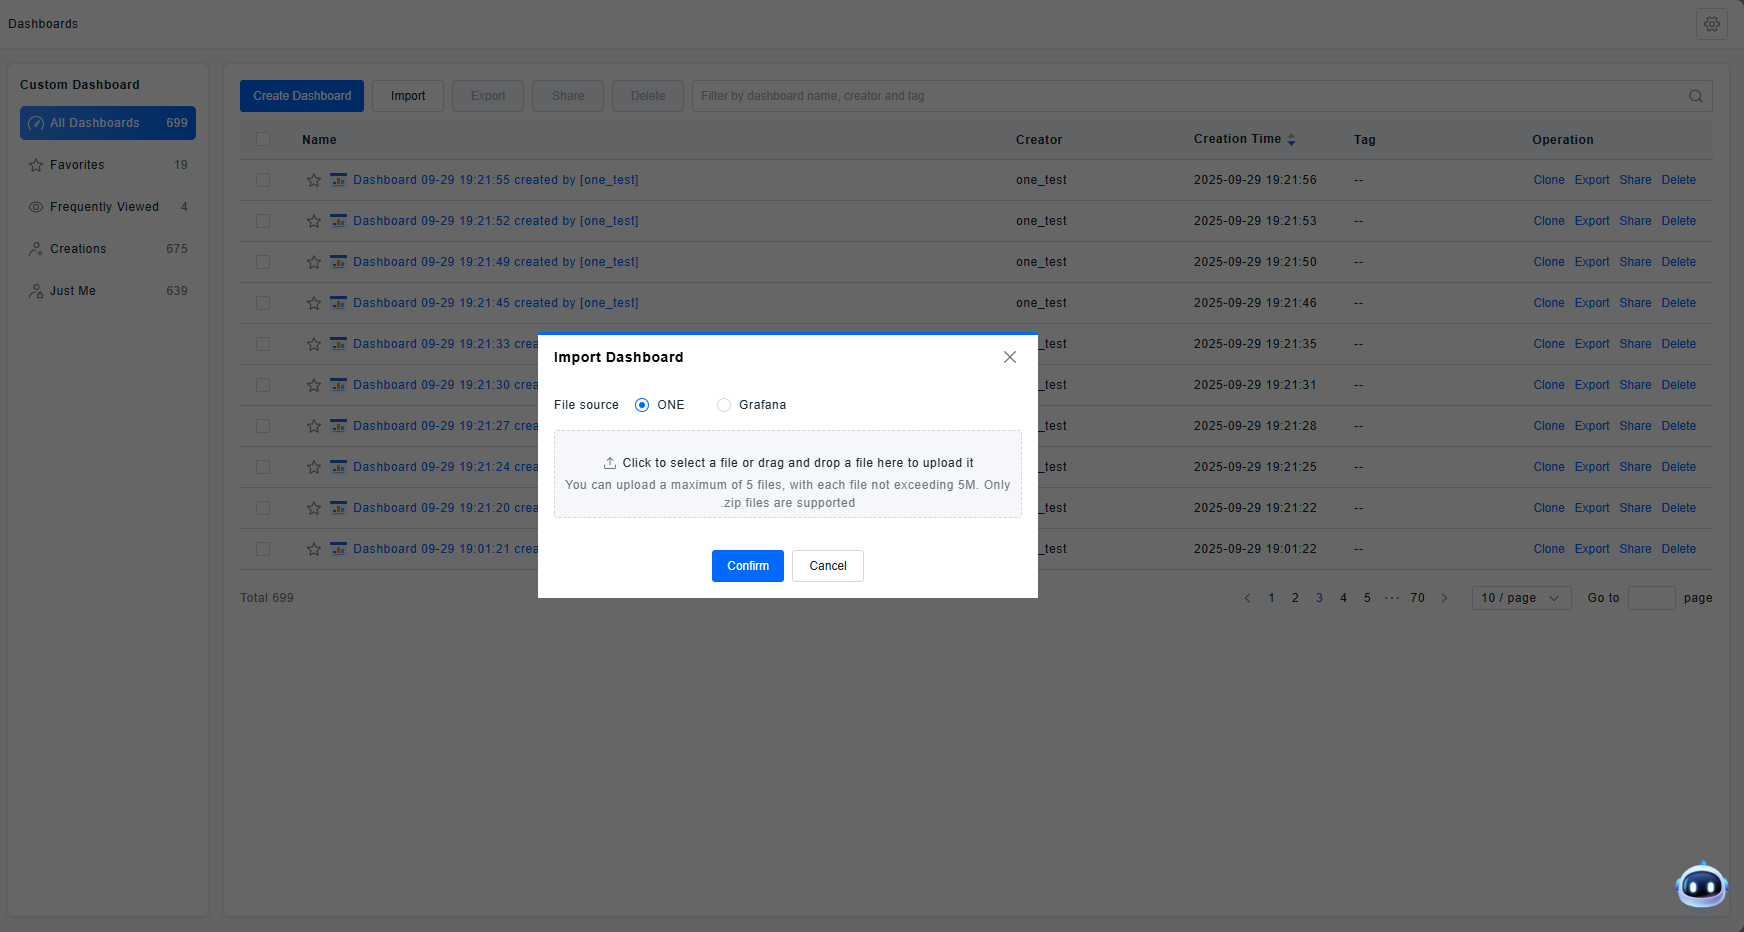
Task: Click the next page arrow in pagination
Action: [x=1444, y=598]
